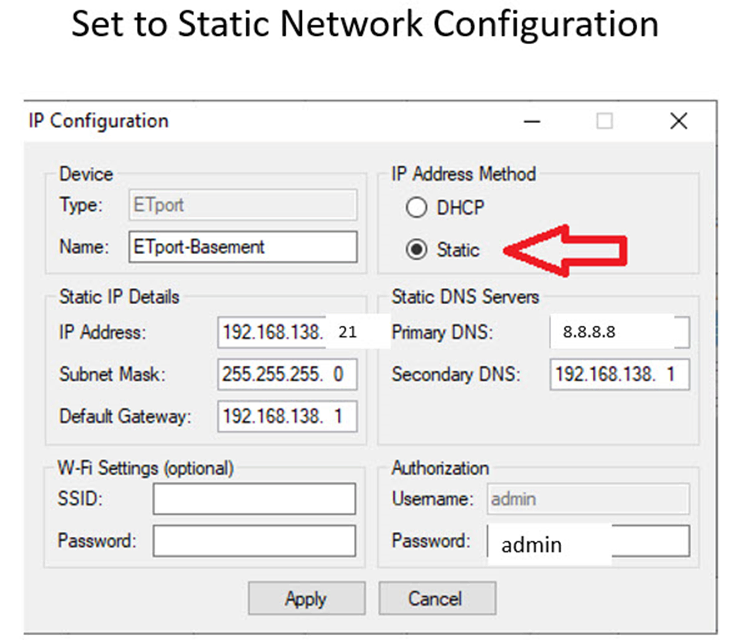733x641 pixels.
Task: Click the SSID: label
Action: [x=80, y=499]
